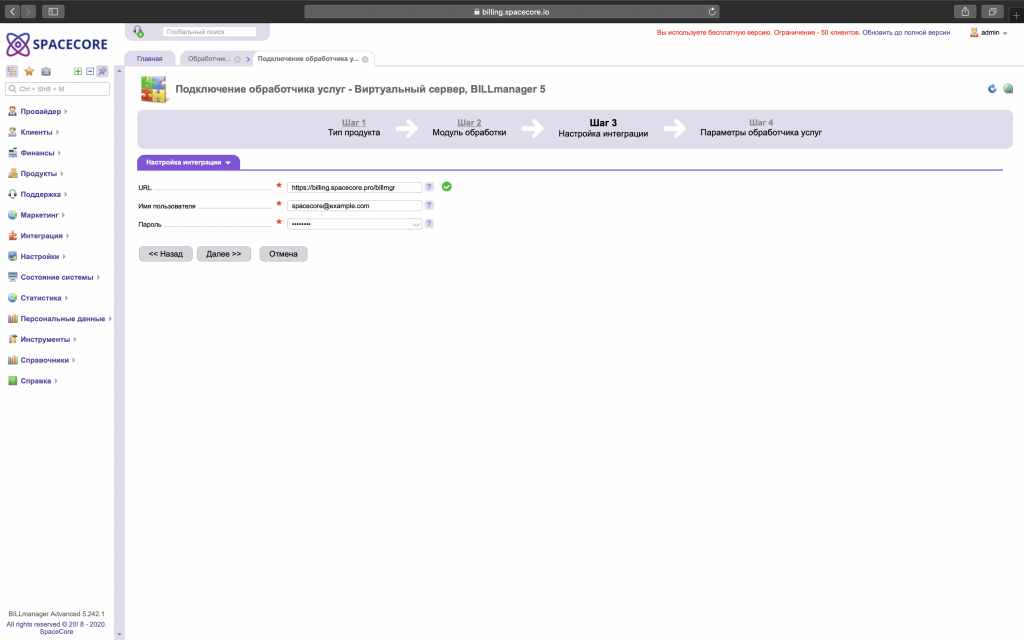Click the green checkmark next to the URL field

point(447,187)
